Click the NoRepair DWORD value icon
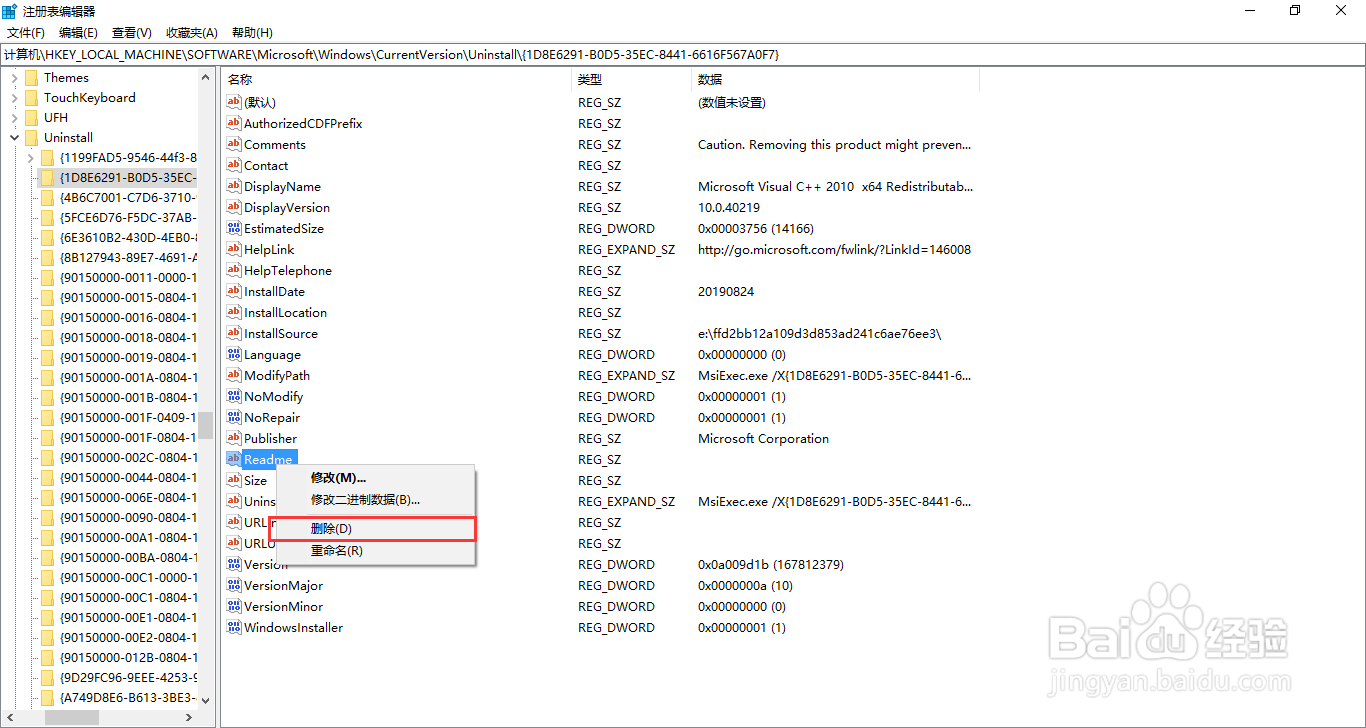 [x=234, y=417]
